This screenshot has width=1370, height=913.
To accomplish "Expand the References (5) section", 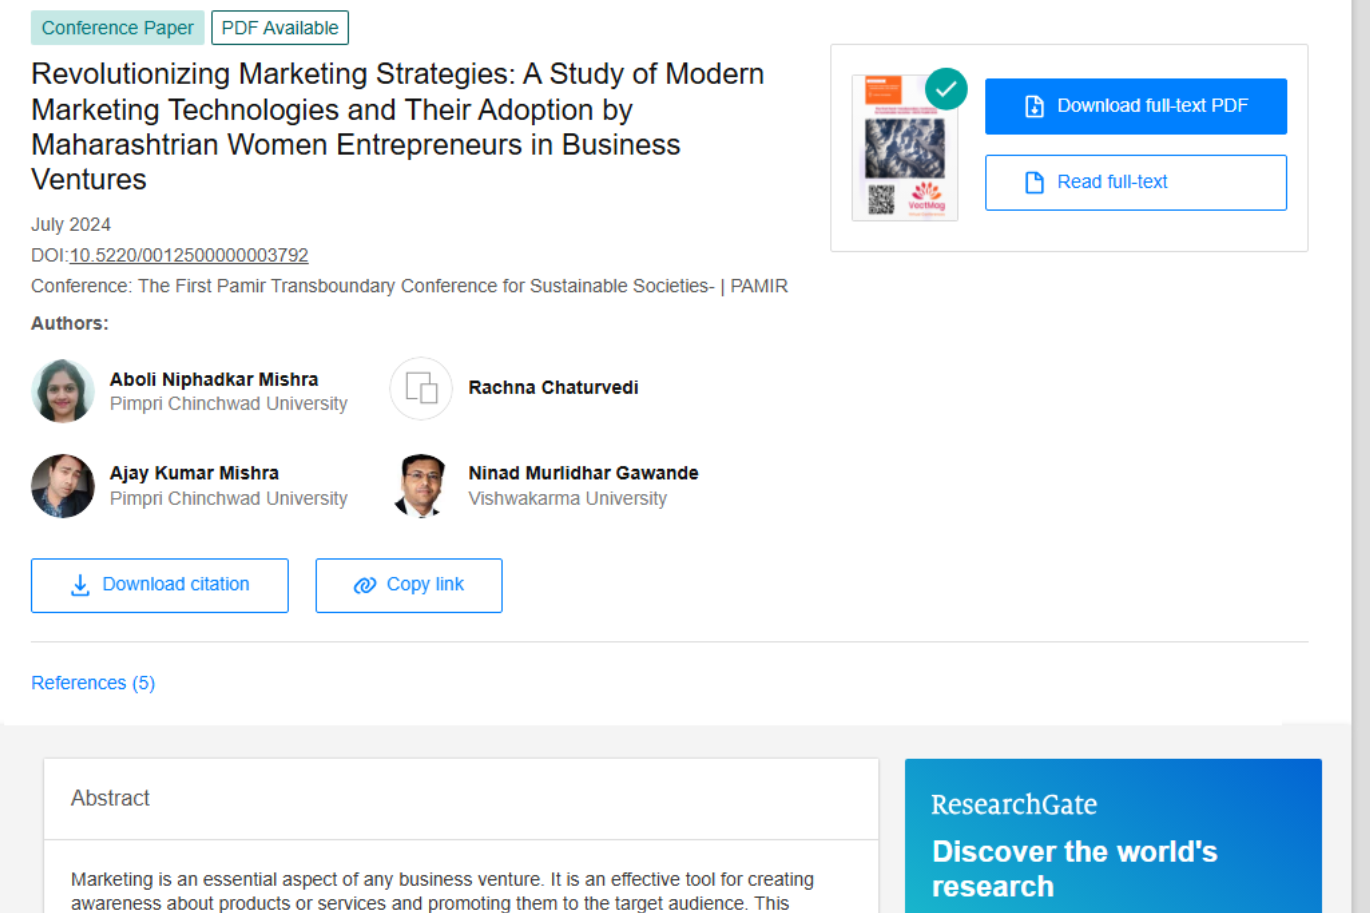I will [93, 682].
